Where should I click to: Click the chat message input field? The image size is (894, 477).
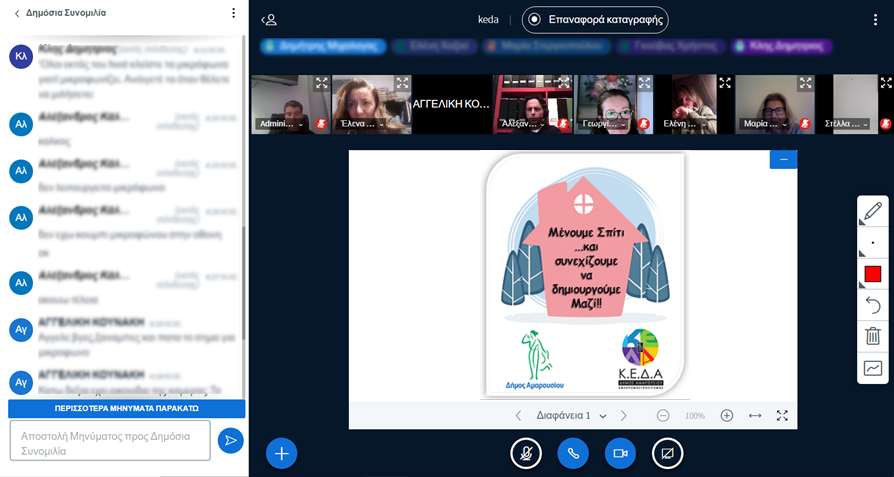110,440
